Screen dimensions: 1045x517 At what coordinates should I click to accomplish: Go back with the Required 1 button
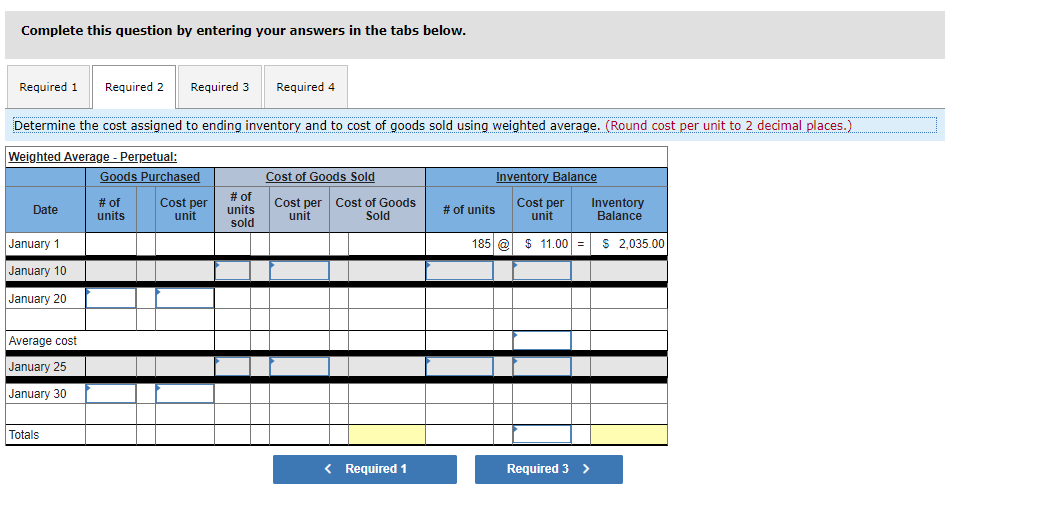click(x=365, y=469)
